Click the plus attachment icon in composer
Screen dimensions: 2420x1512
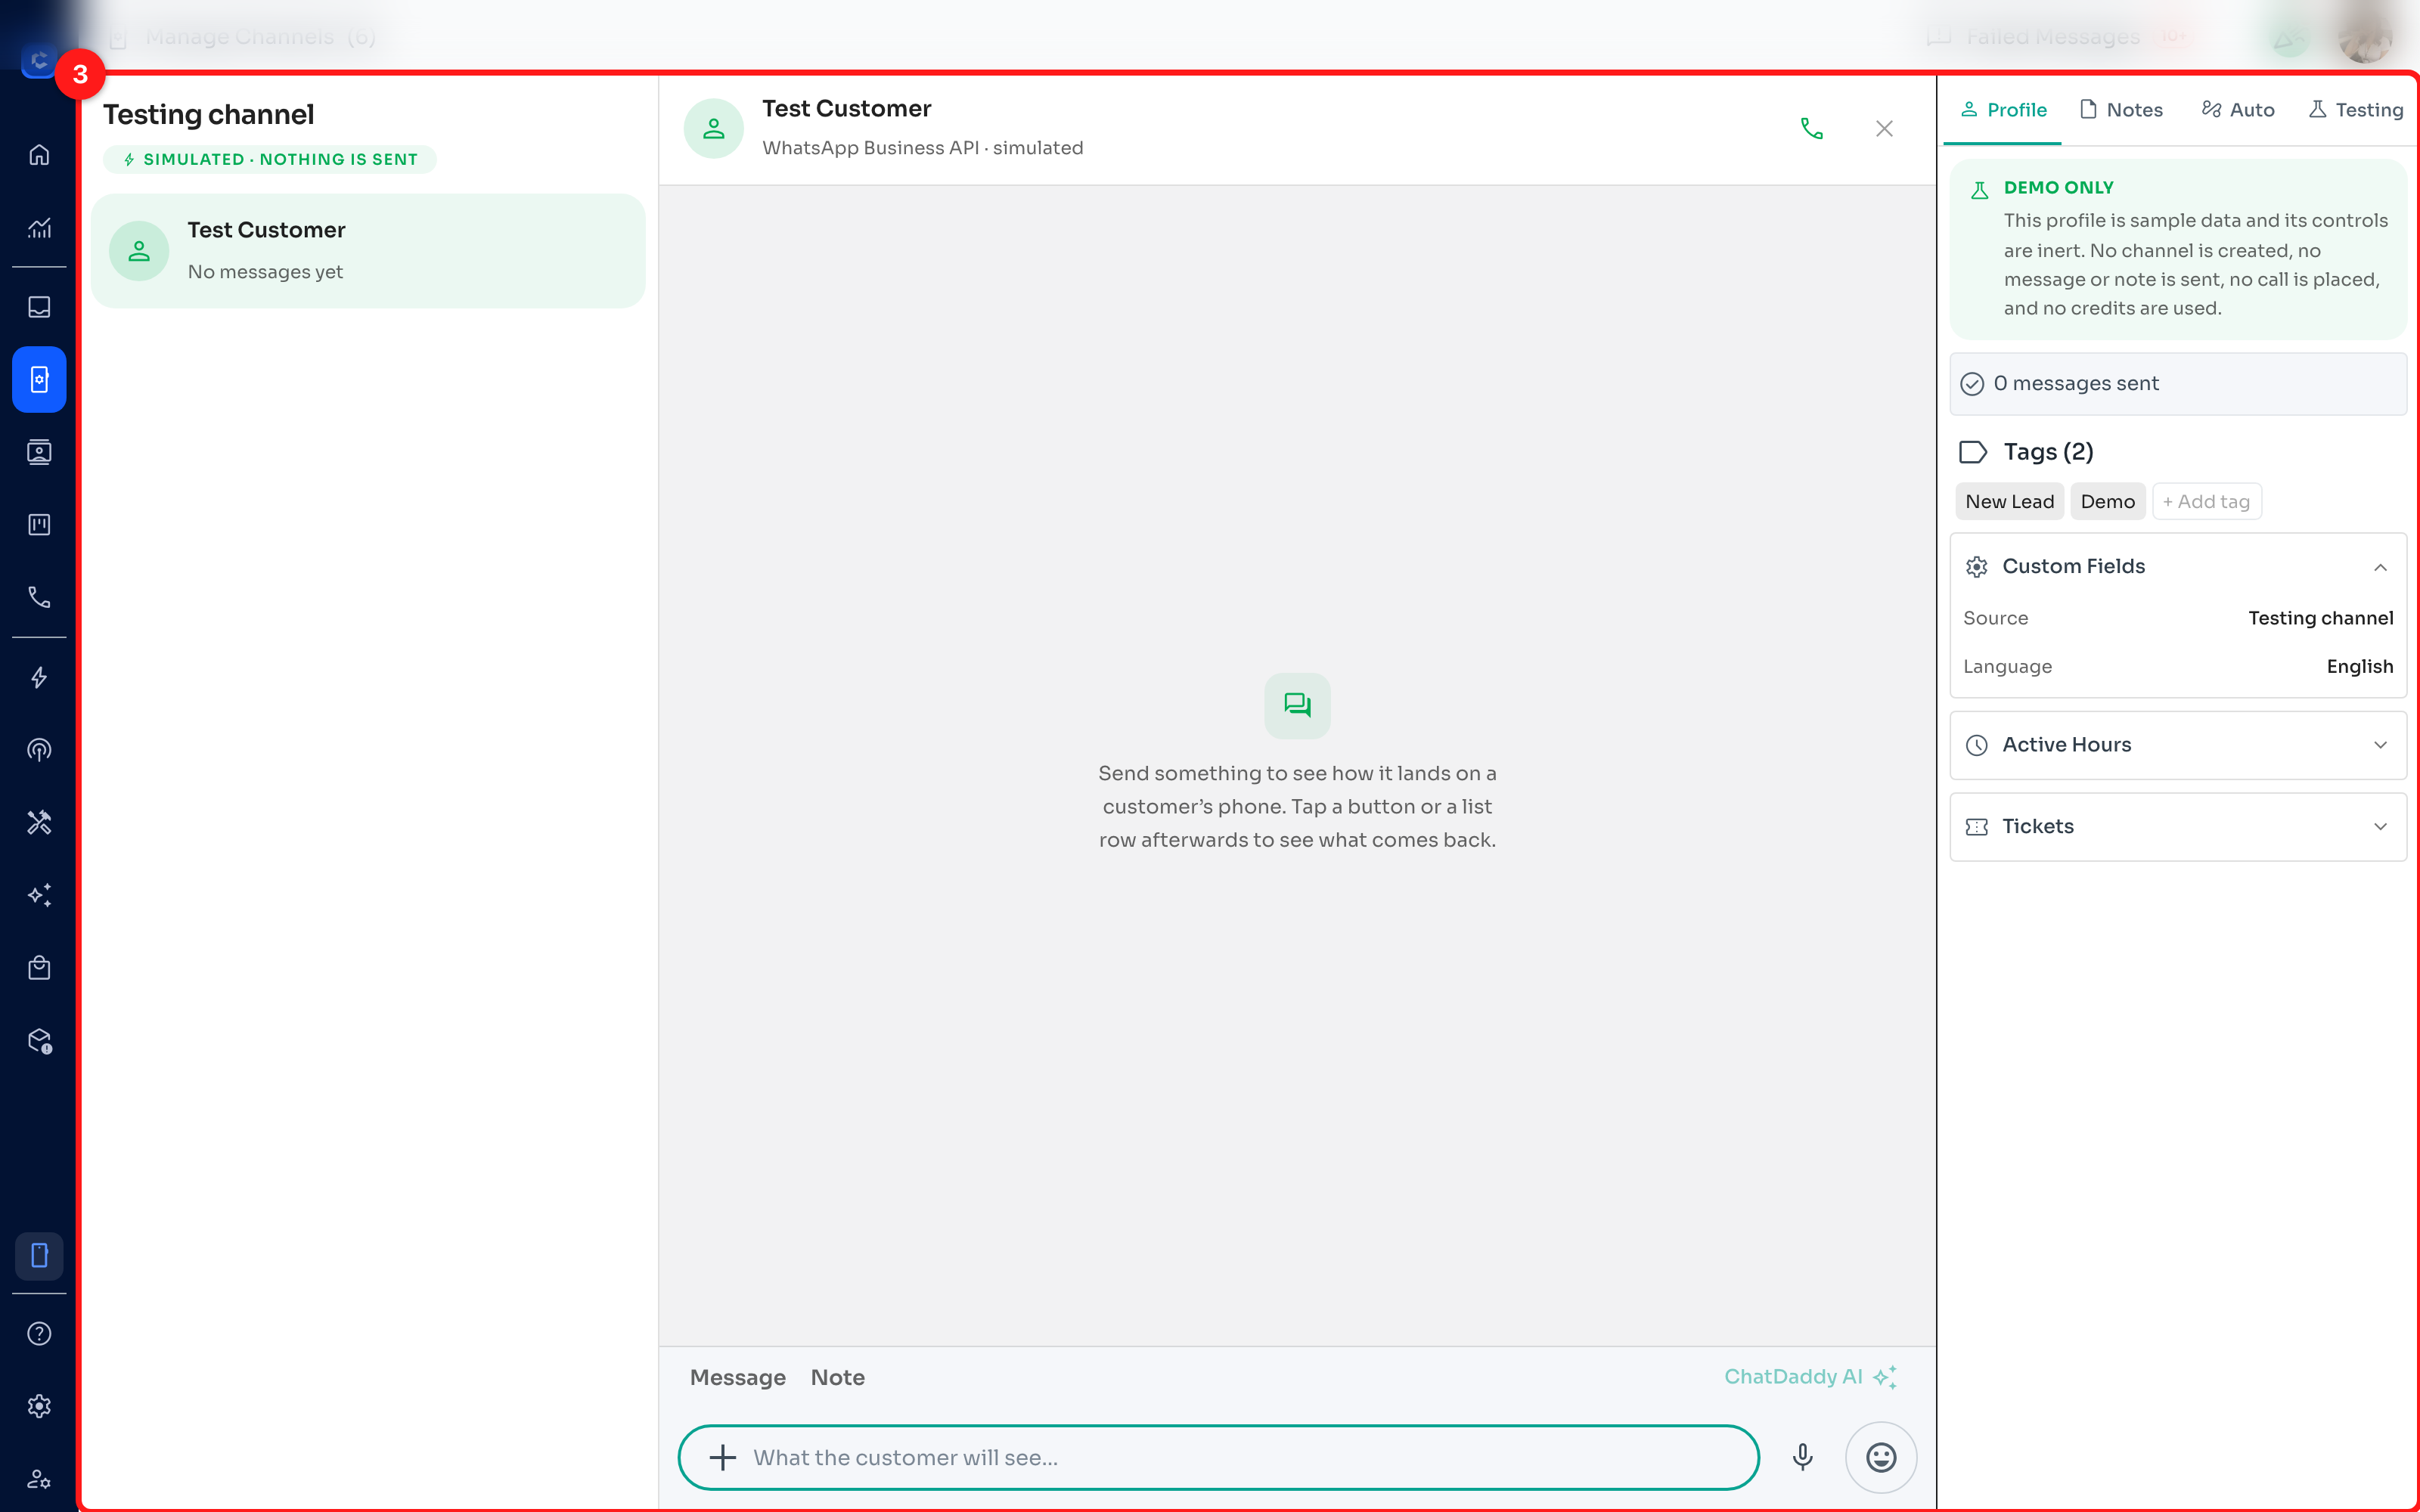[x=722, y=1457]
